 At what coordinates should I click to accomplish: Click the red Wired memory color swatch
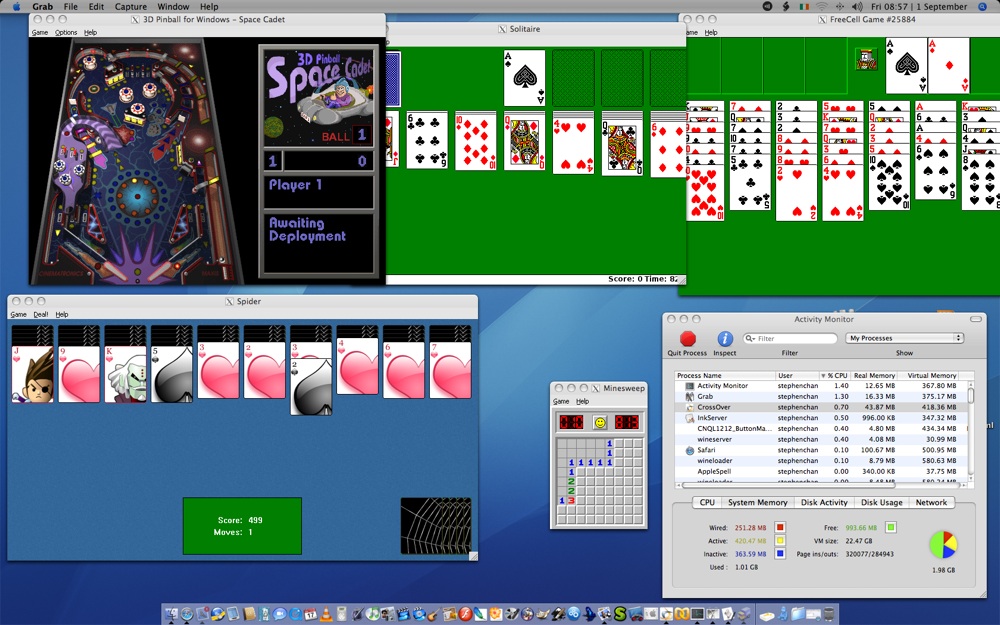[x=780, y=527]
